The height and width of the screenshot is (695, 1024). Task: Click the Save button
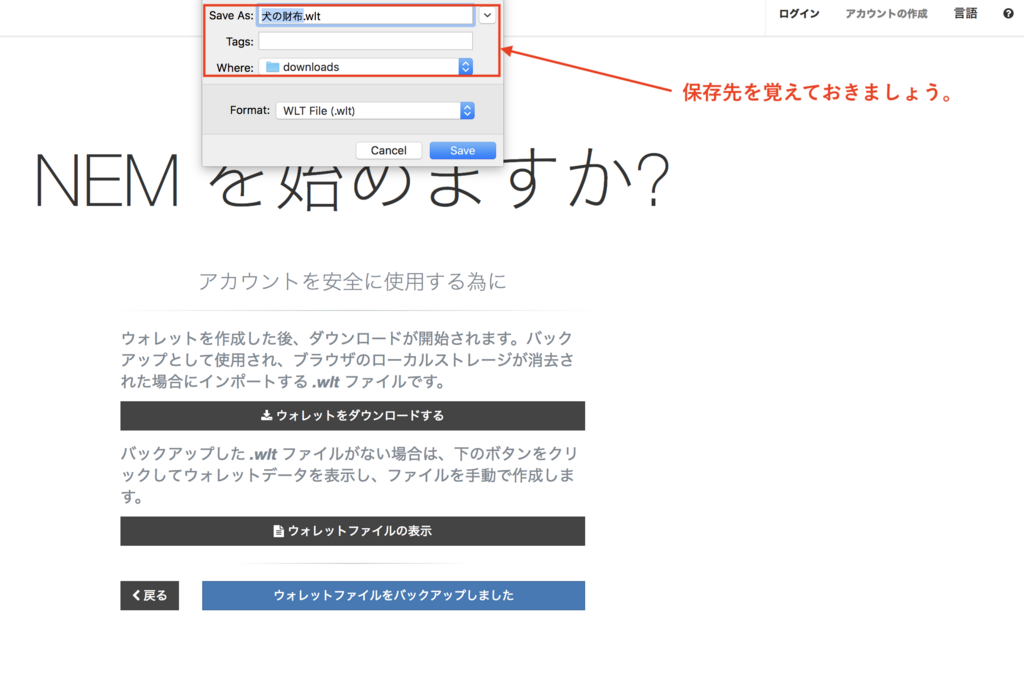[462, 150]
